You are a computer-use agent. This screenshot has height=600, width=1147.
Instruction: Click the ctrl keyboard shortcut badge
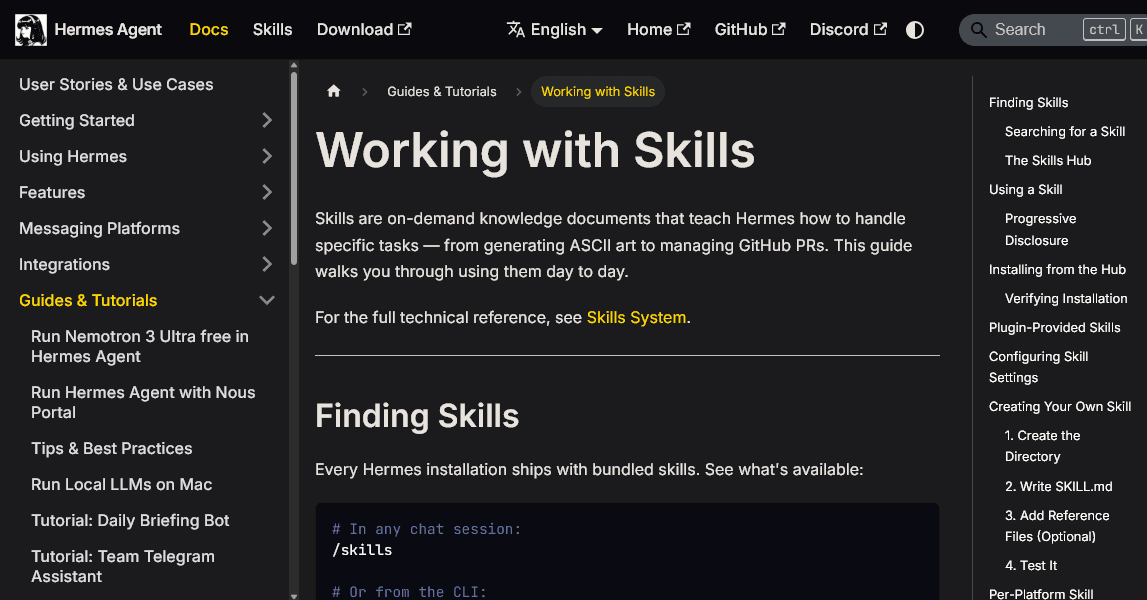pyautogui.click(x=1104, y=30)
